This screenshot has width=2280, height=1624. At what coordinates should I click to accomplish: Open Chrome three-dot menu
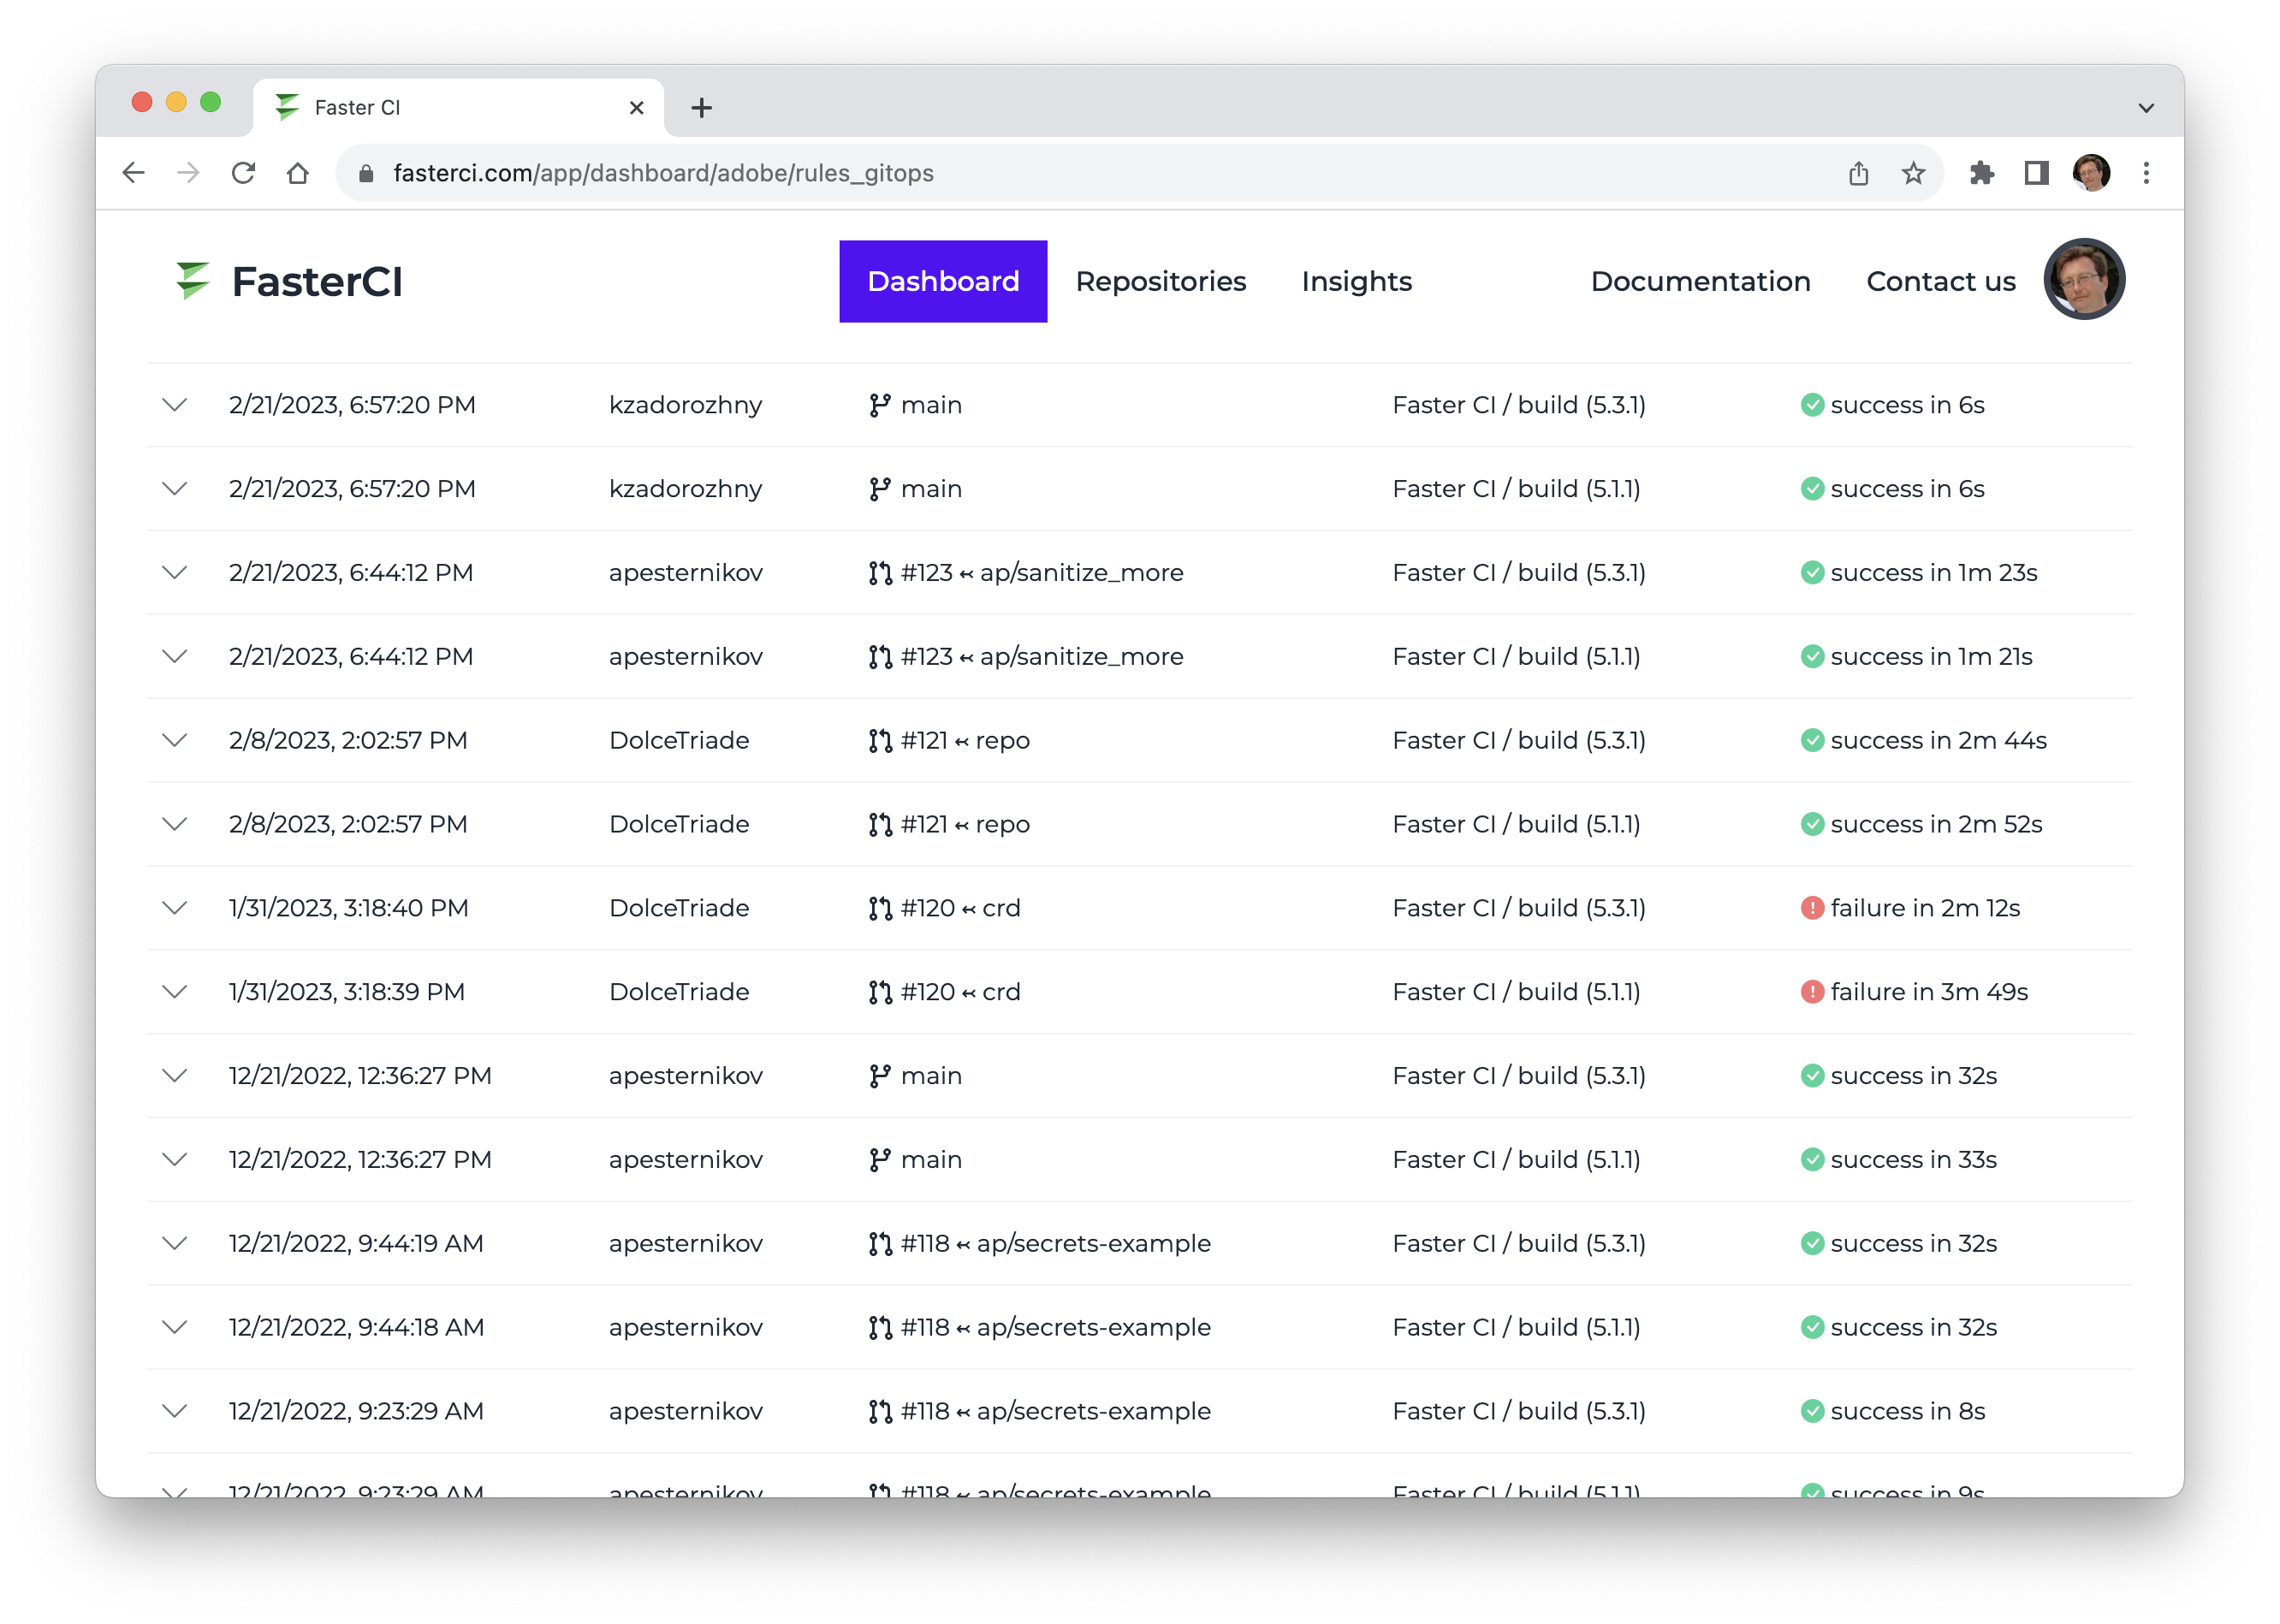2146,173
